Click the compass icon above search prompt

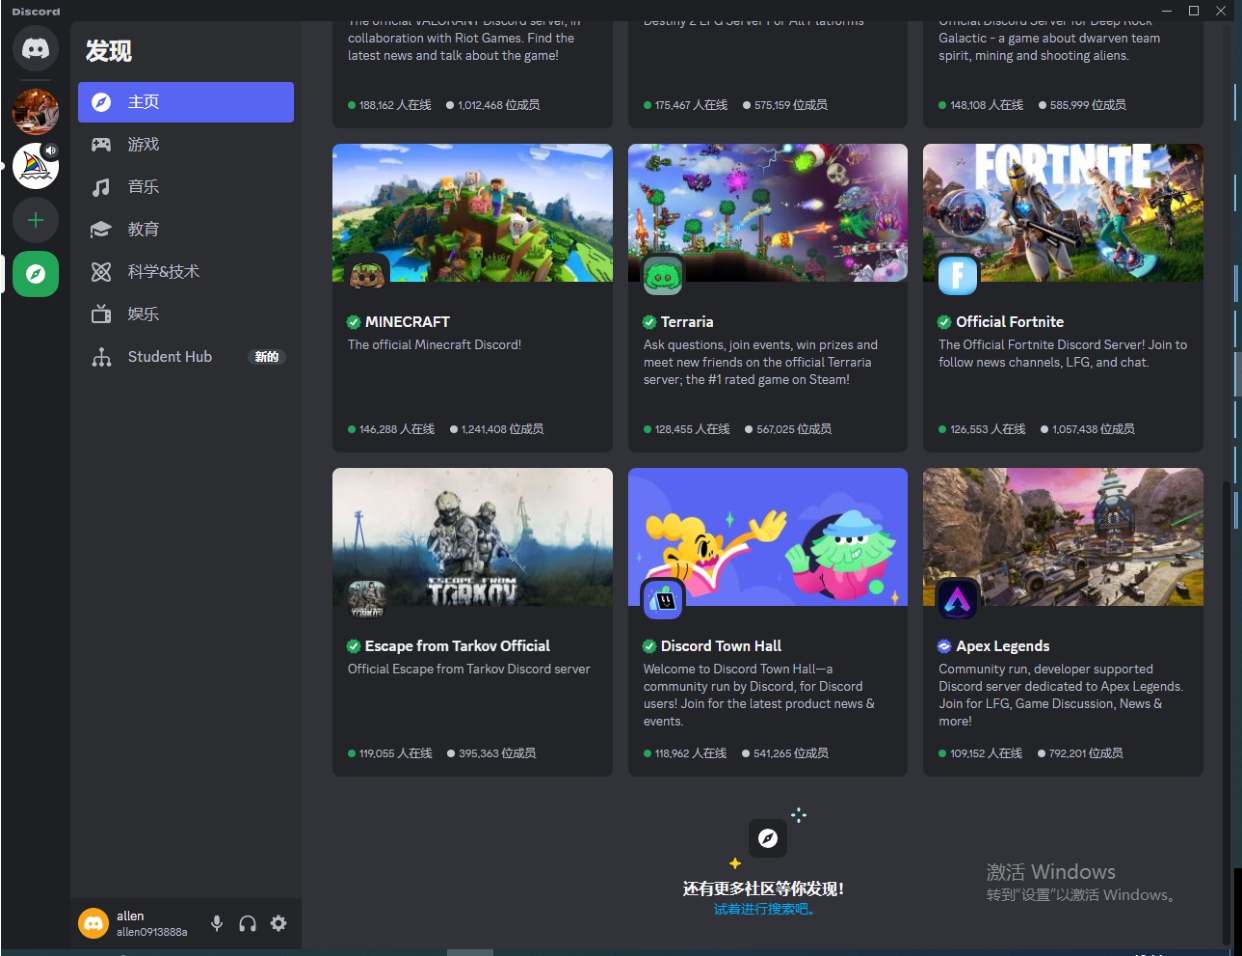point(767,838)
